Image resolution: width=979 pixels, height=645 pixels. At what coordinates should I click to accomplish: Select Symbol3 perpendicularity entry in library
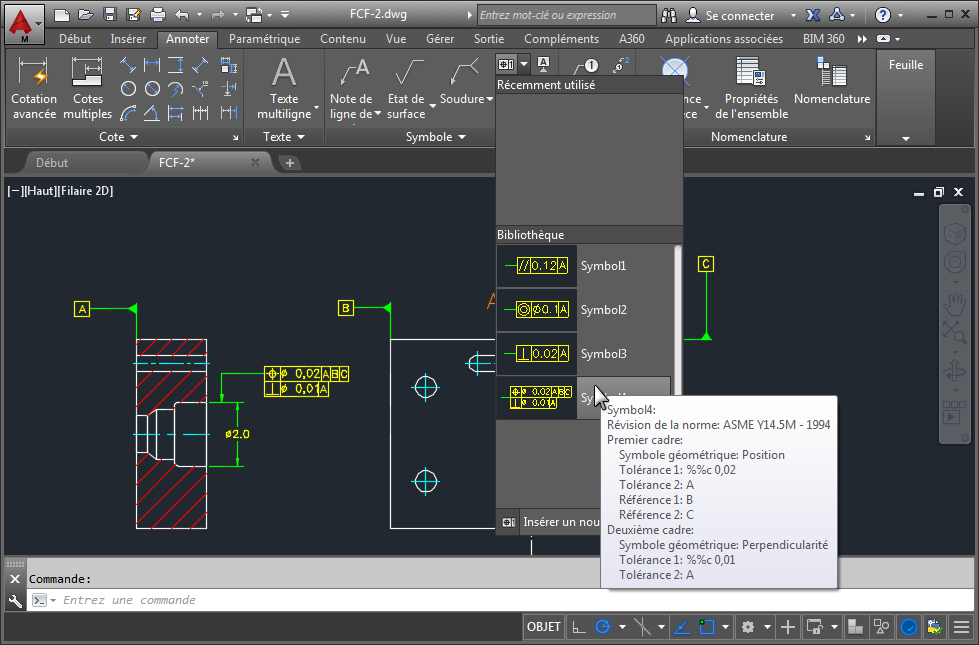click(585, 353)
